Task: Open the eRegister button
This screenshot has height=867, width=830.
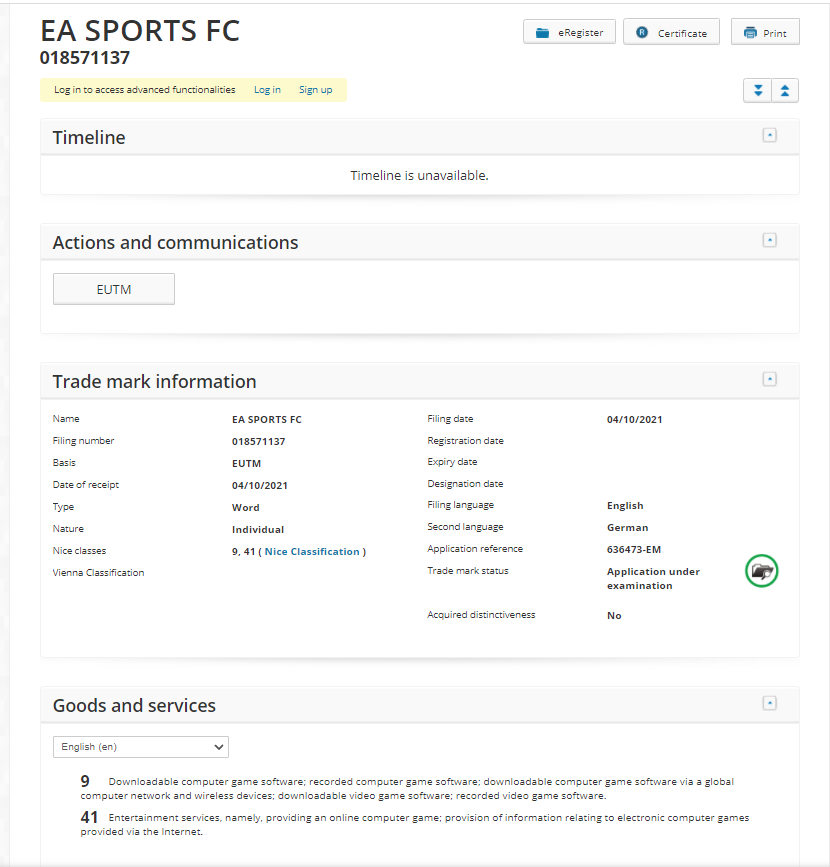Action: point(569,32)
